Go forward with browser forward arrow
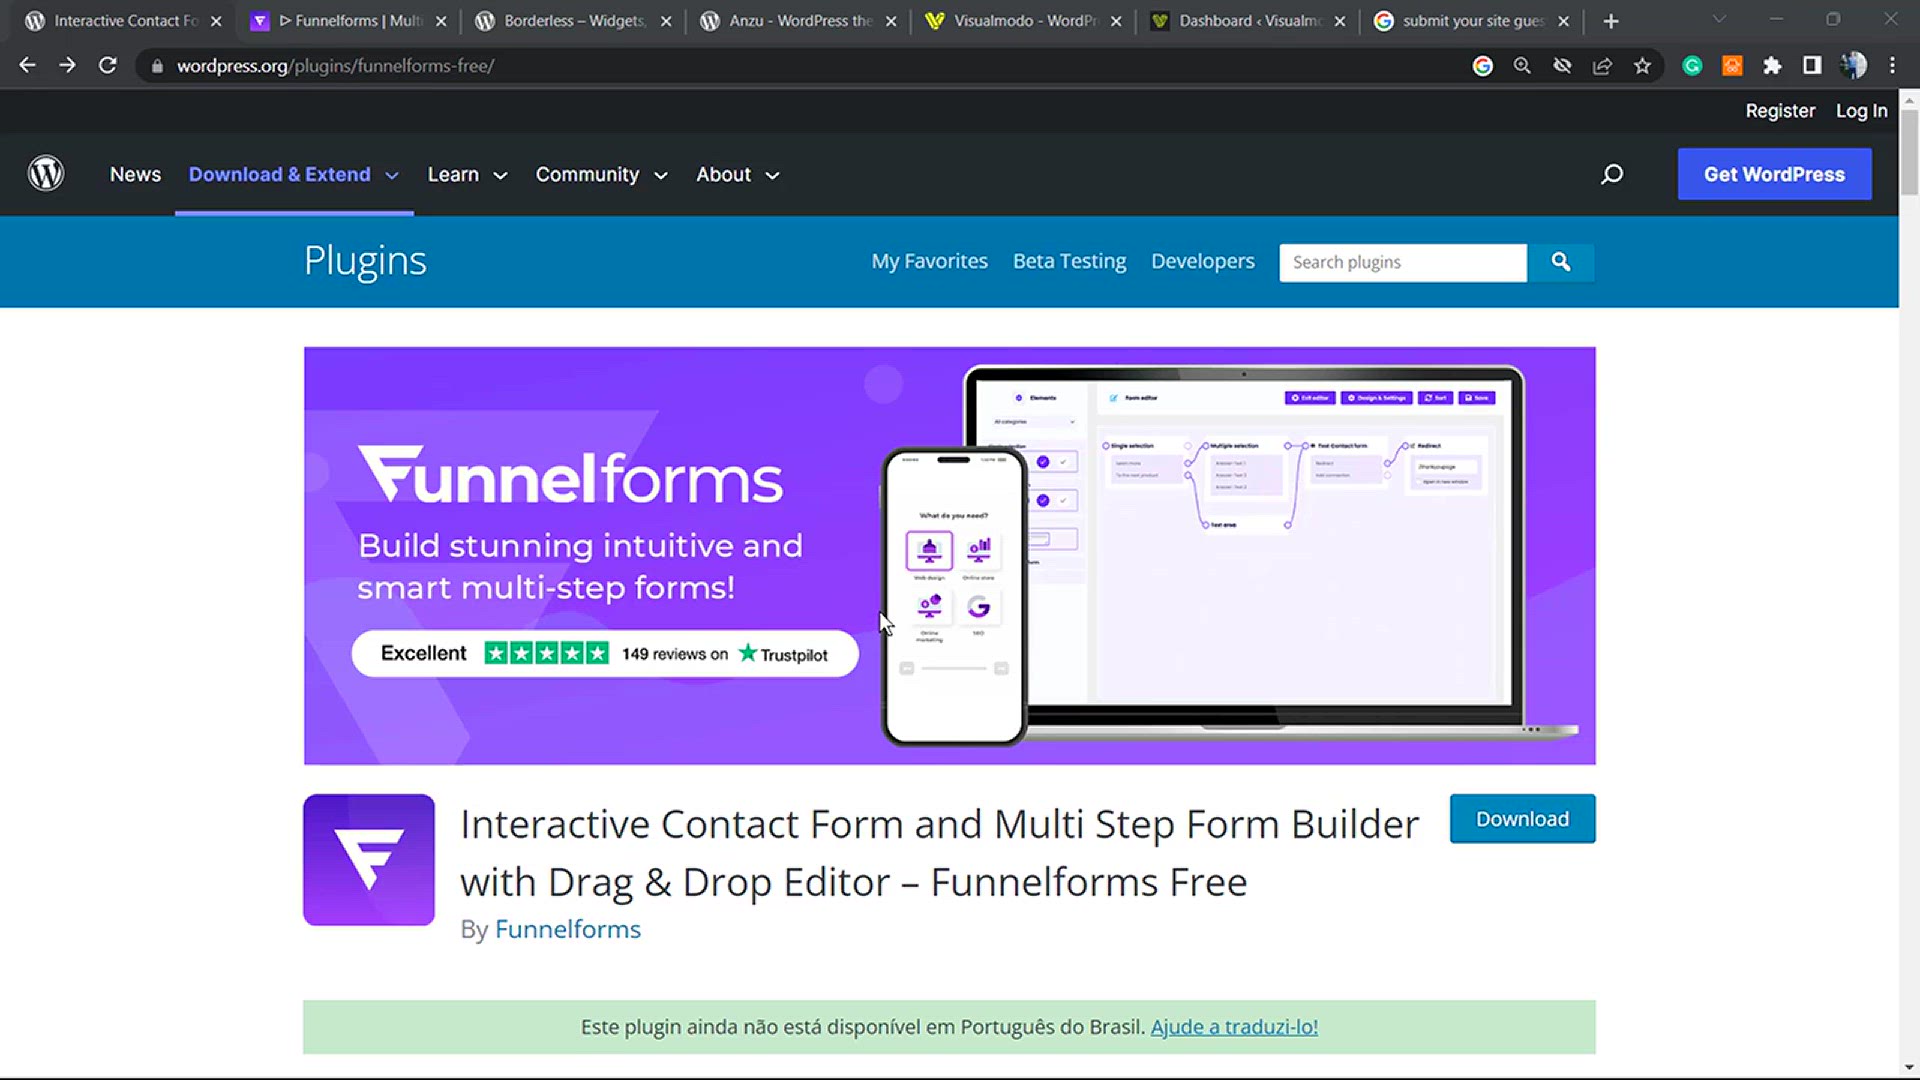1920x1080 pixels. pos(67,65)
